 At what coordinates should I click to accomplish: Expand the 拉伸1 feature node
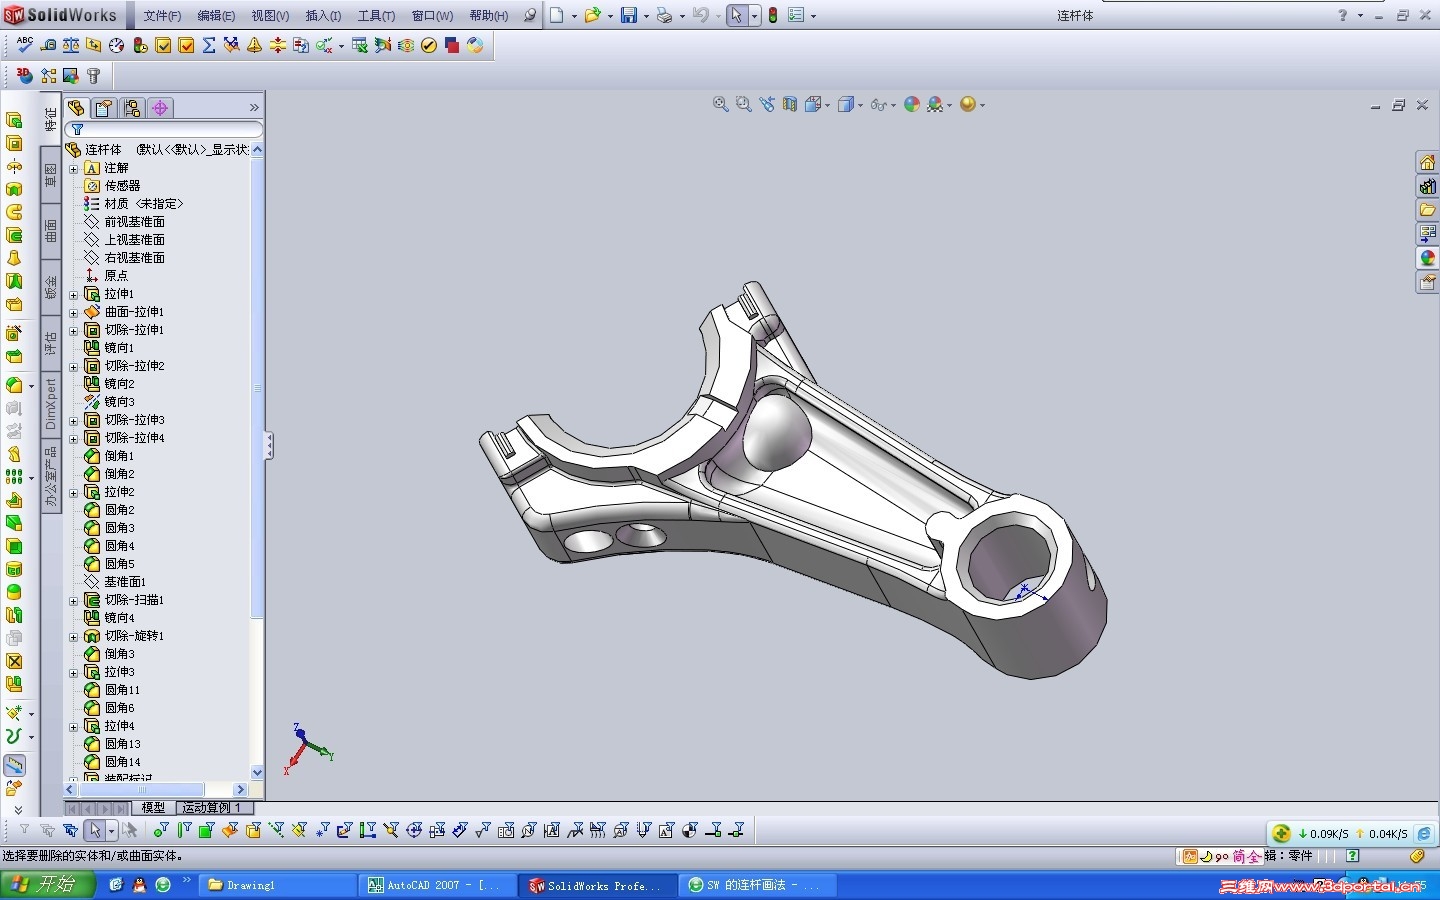tap(73, 295)
